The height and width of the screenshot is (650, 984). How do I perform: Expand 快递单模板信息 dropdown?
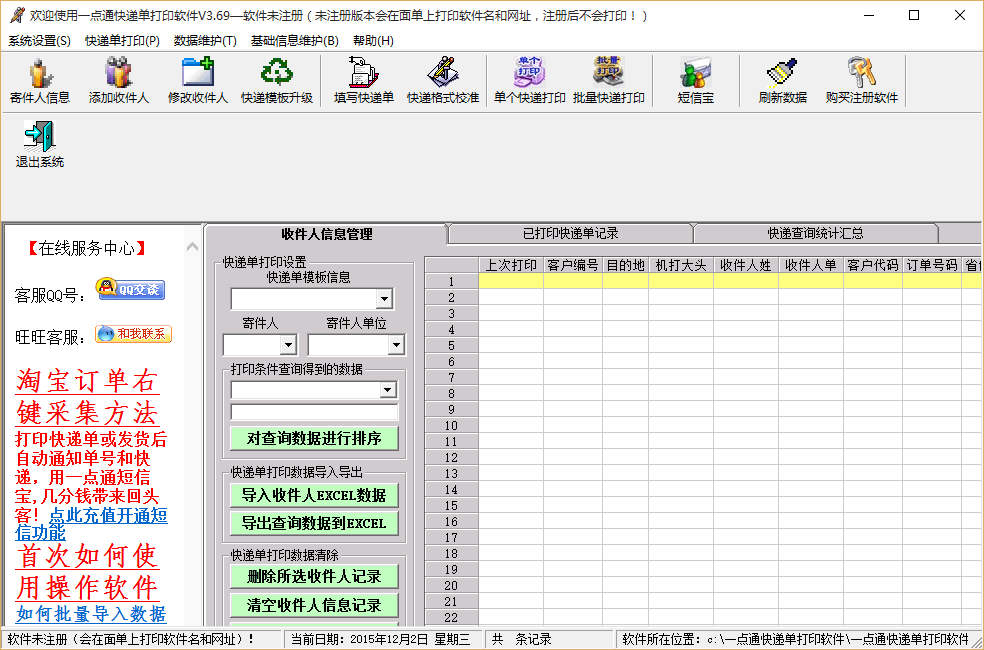(384, 299)
